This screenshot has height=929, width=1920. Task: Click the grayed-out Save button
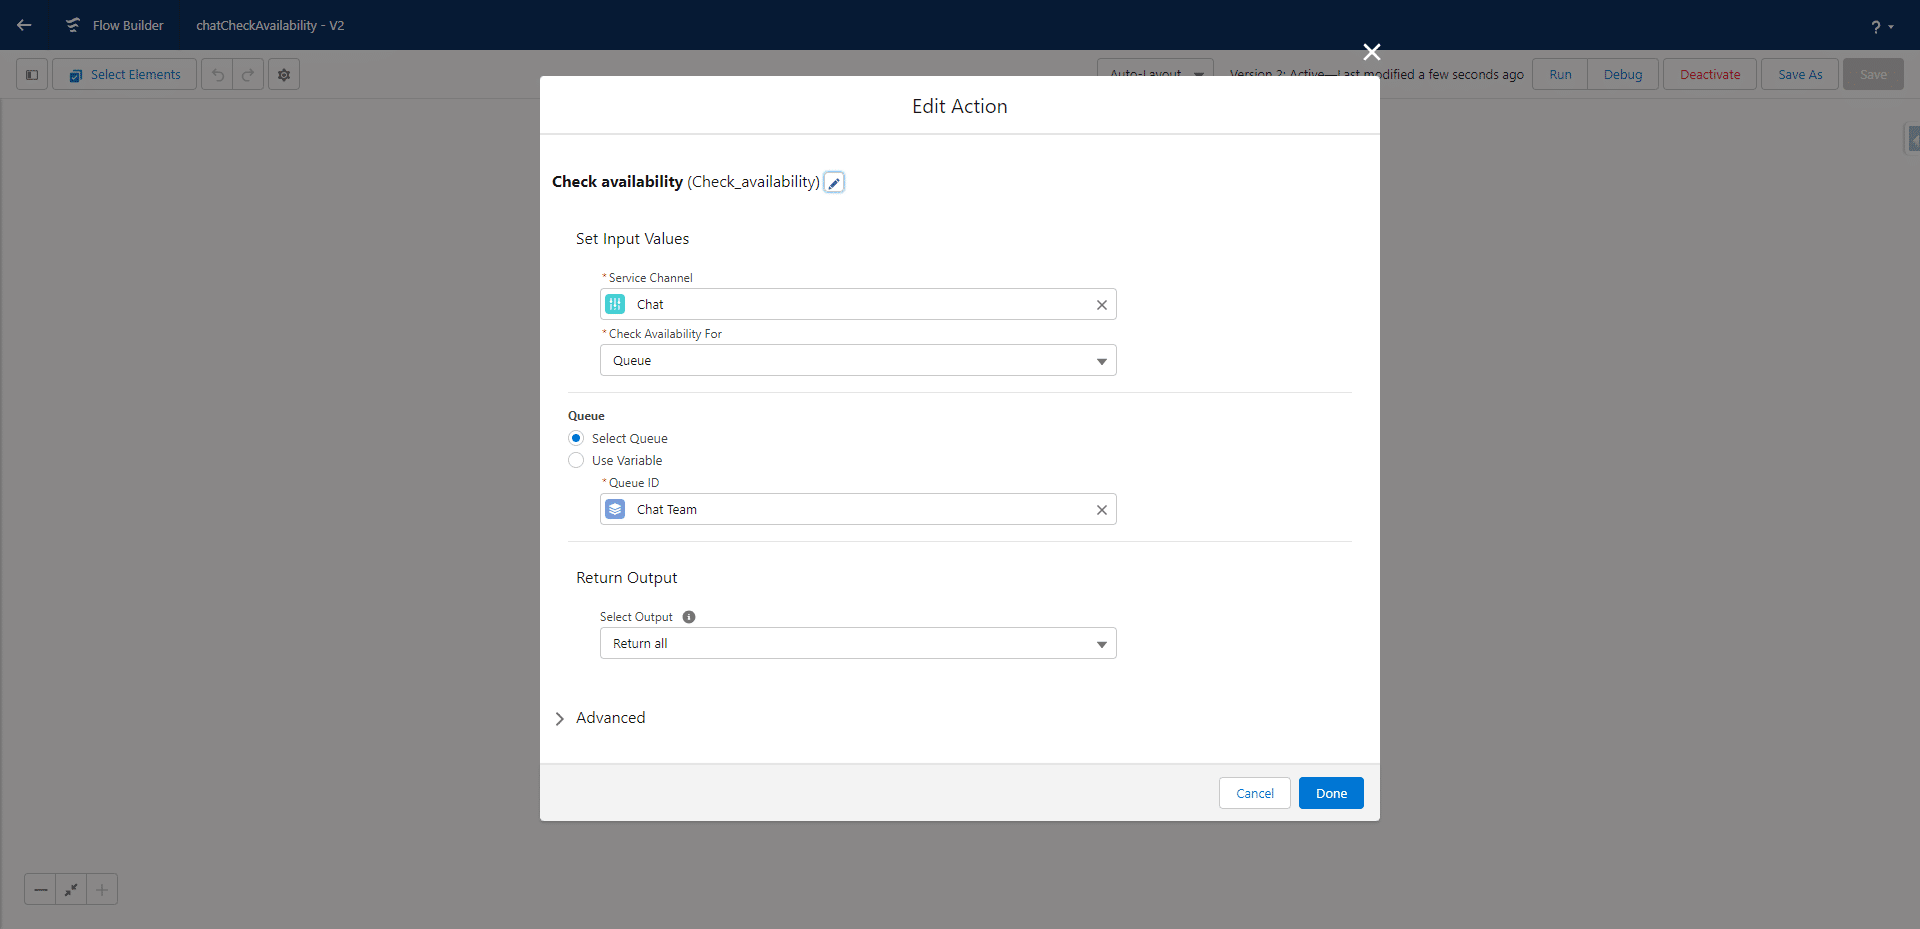(x=1873, y=75)
